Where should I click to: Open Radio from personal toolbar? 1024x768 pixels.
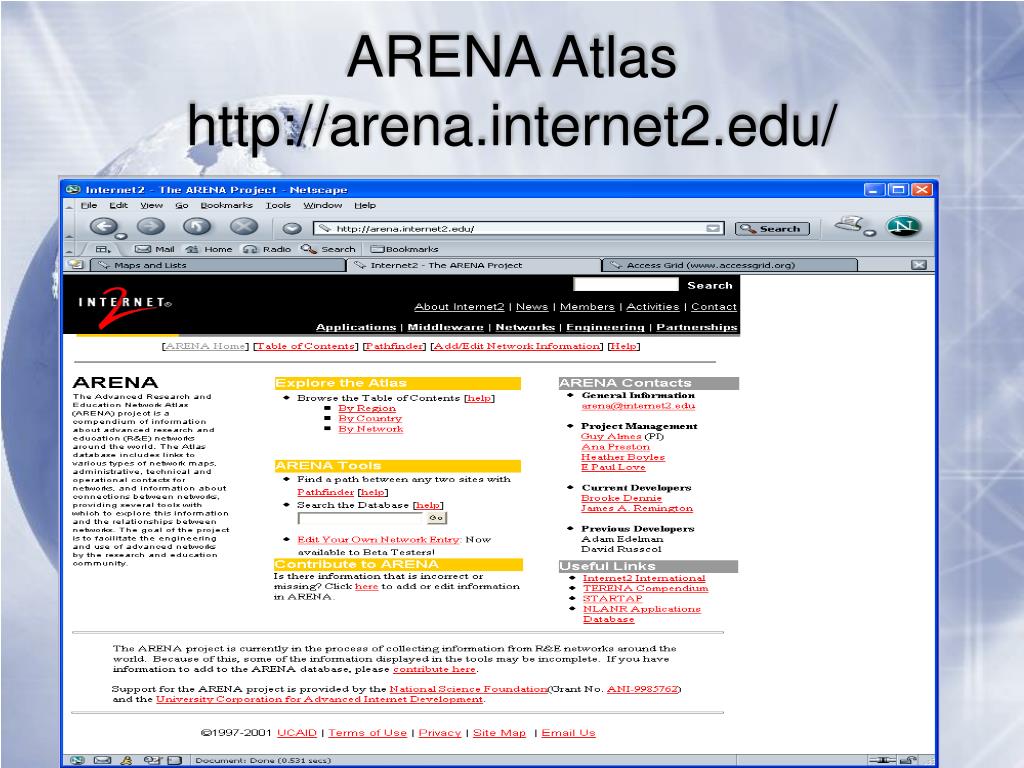267,249
